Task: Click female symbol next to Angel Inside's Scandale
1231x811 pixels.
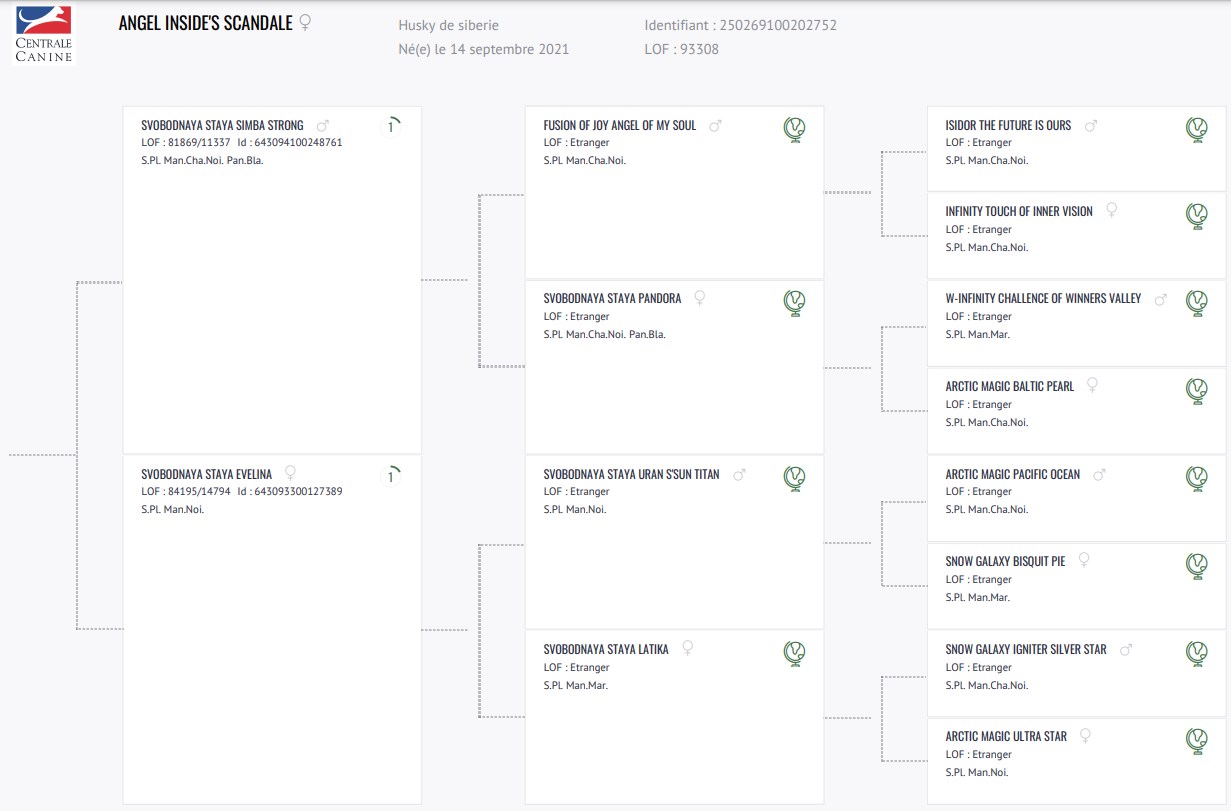Action: (x=305, y=23)
